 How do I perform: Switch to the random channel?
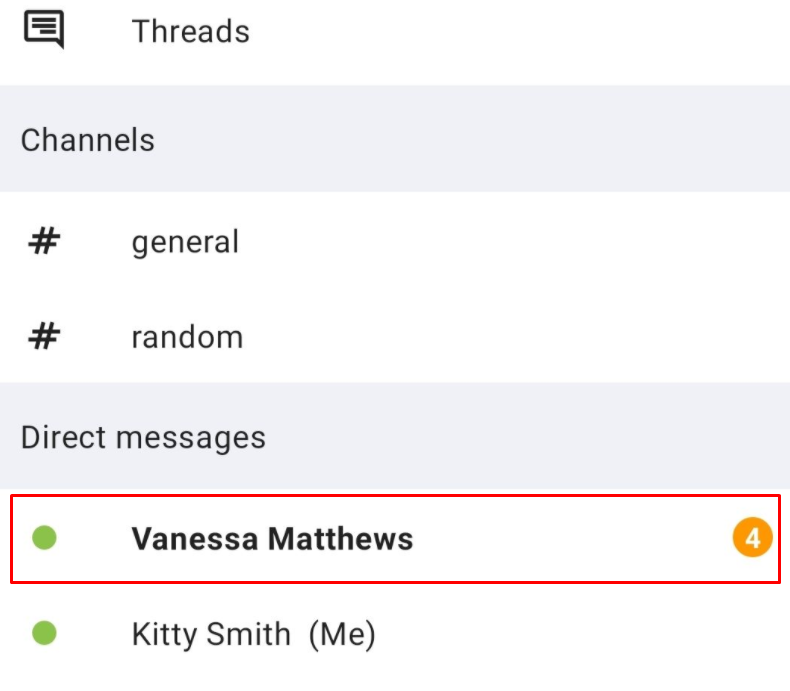click(x=395, y=336)
